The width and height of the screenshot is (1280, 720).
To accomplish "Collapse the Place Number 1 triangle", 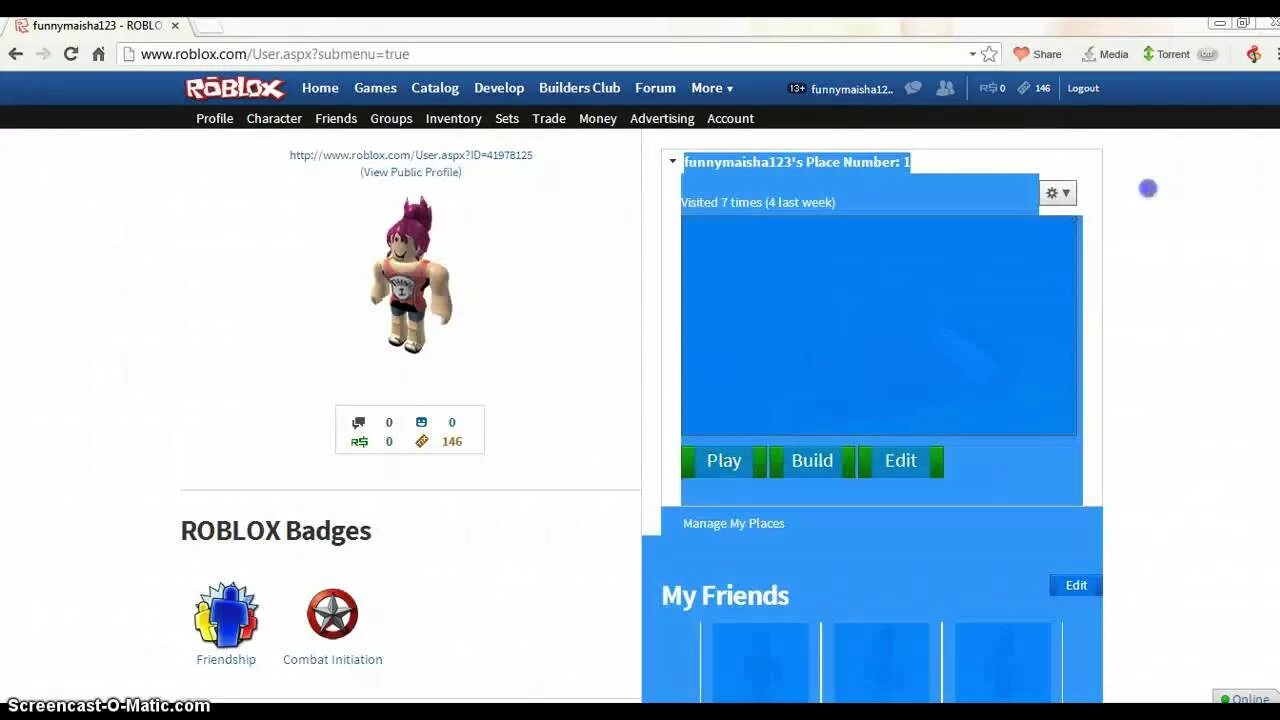I will point(673,162).
